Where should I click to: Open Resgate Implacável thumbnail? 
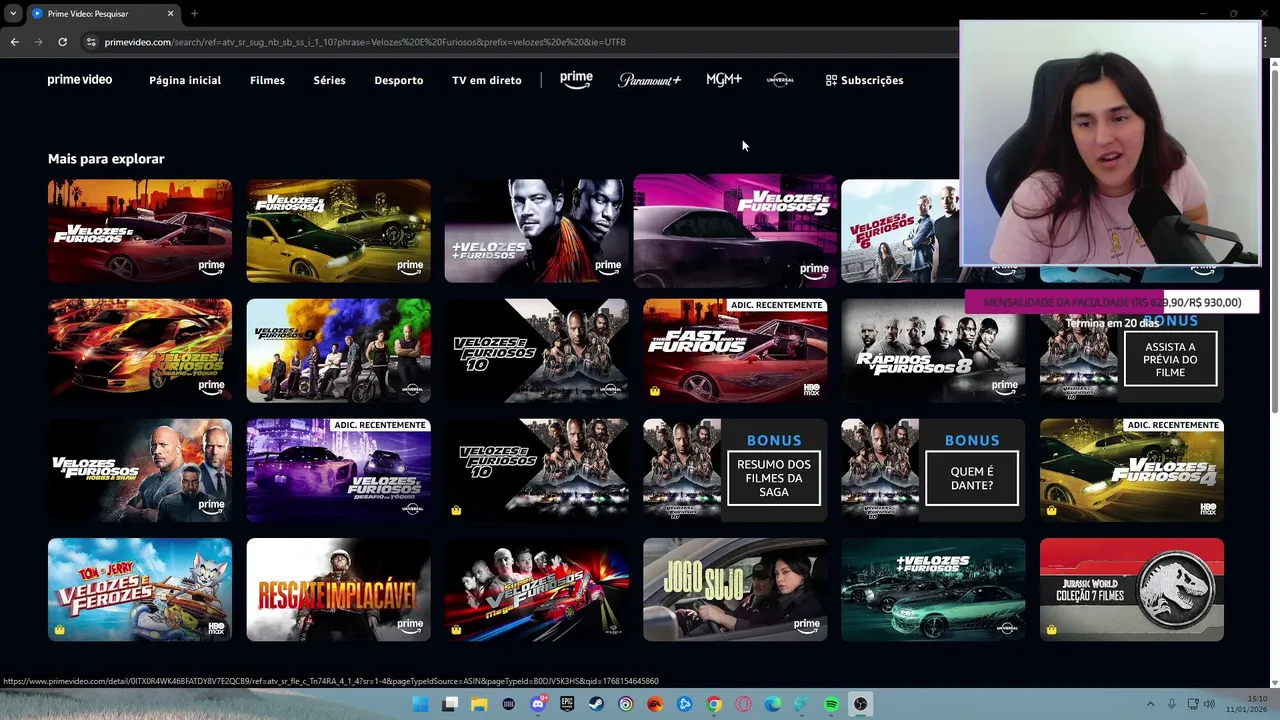coord(339,590)
